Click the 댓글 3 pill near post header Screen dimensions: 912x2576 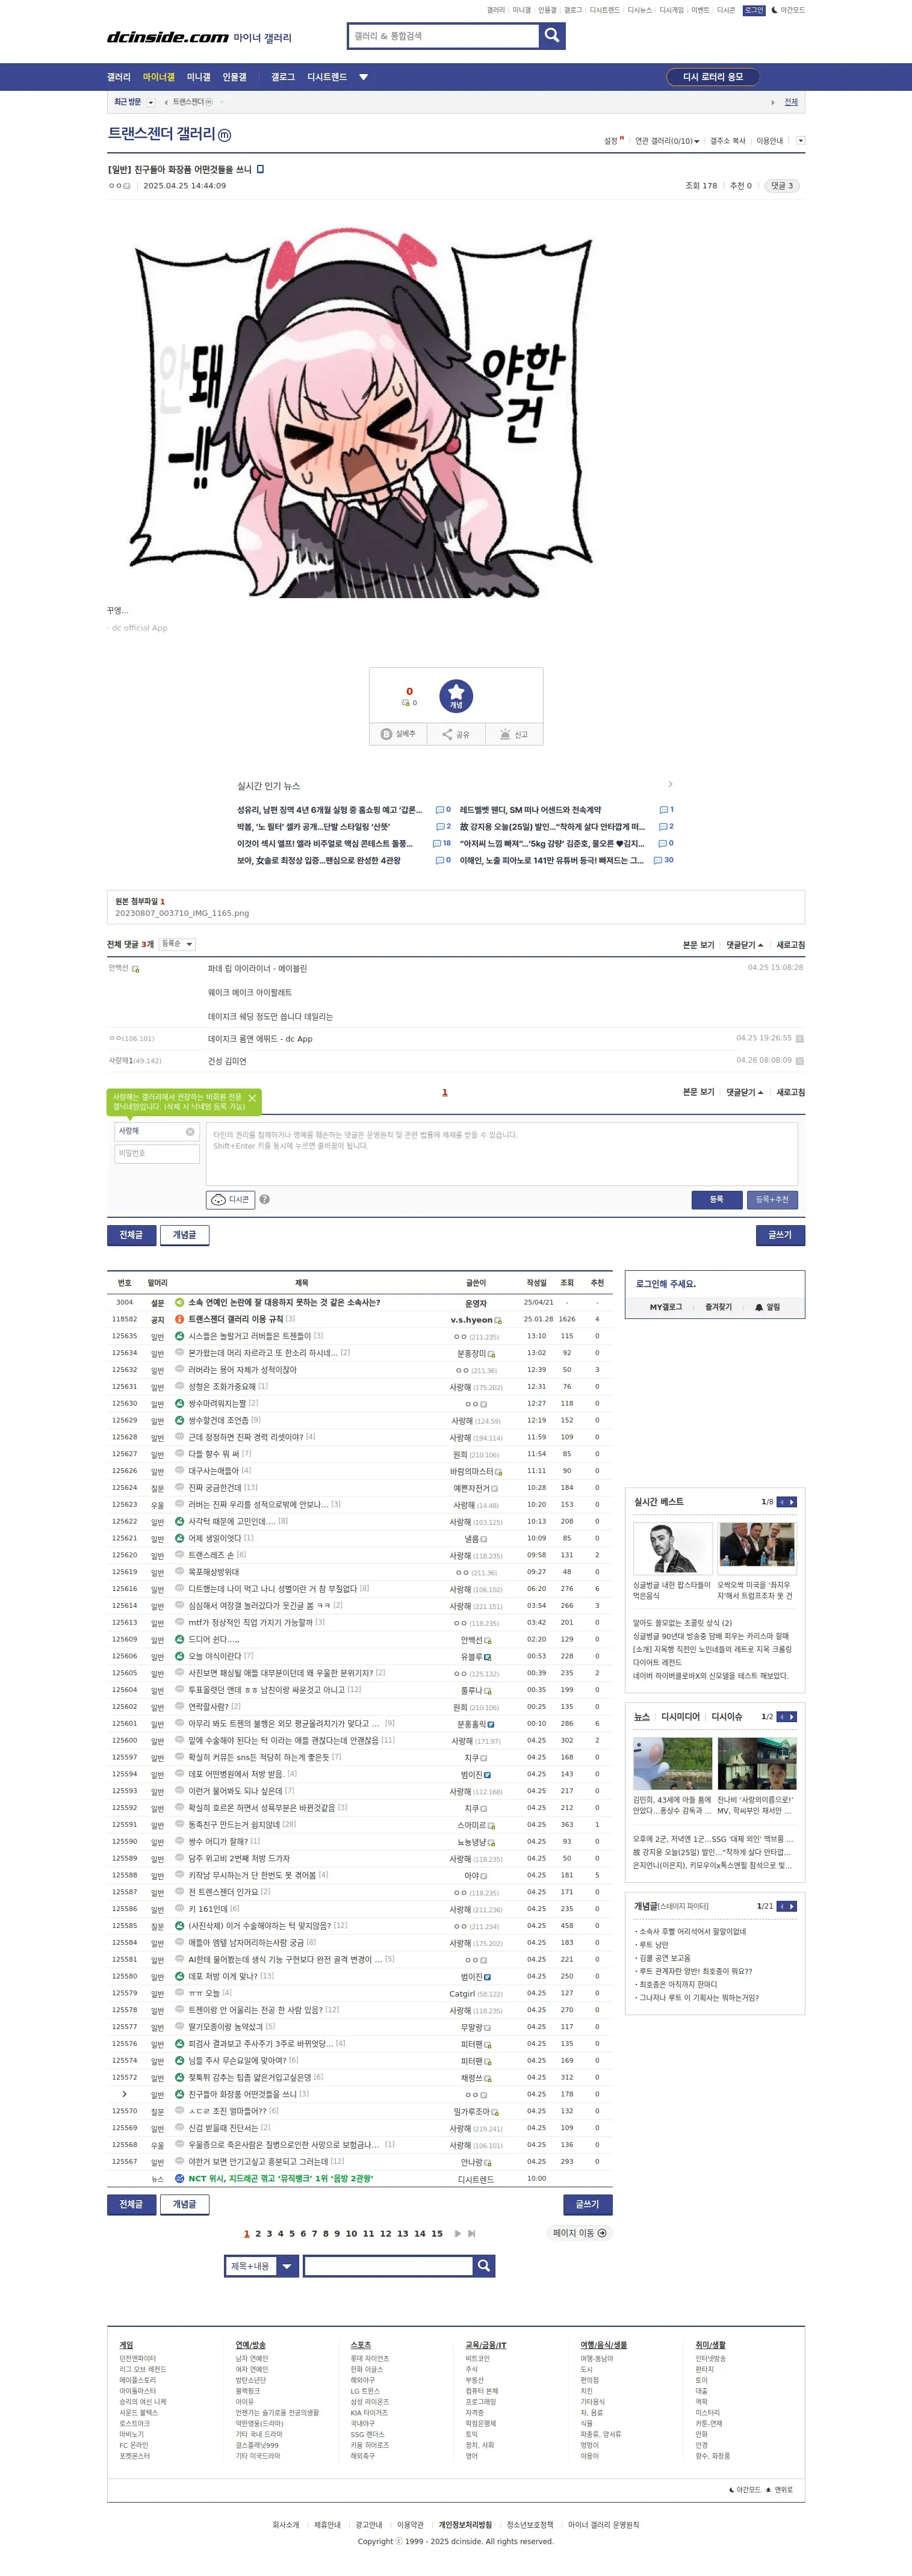click(x=781, y=186)
